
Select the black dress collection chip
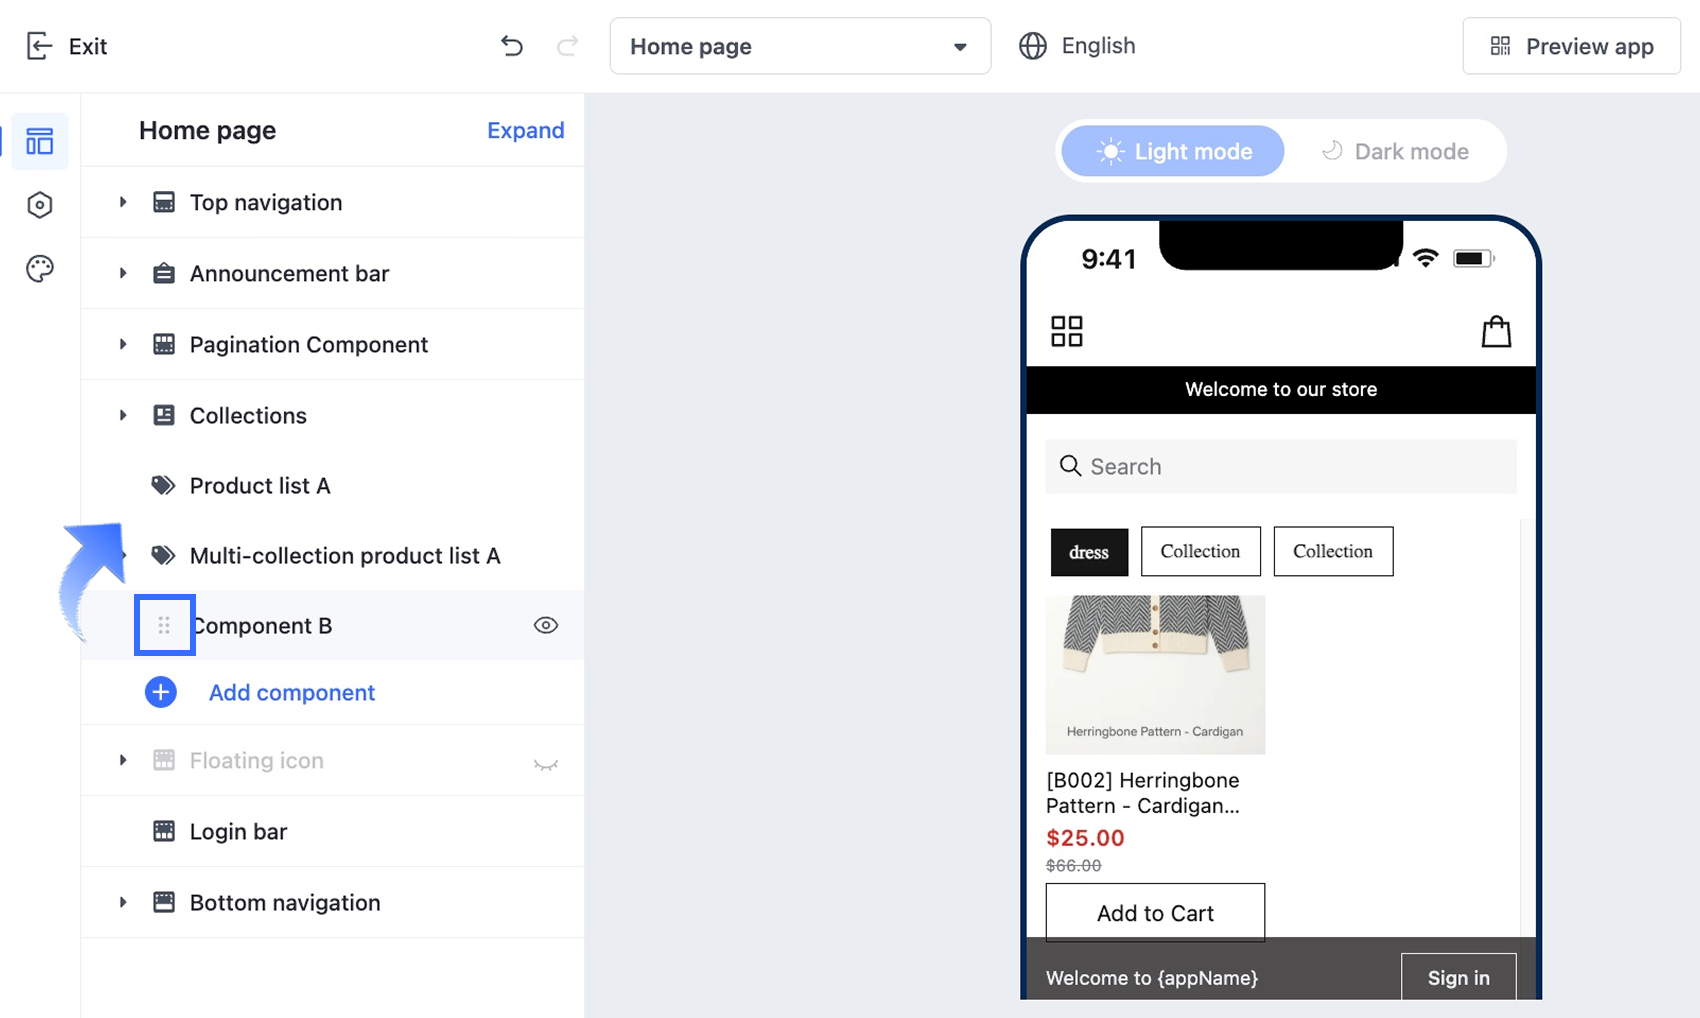pos(1089,552)
